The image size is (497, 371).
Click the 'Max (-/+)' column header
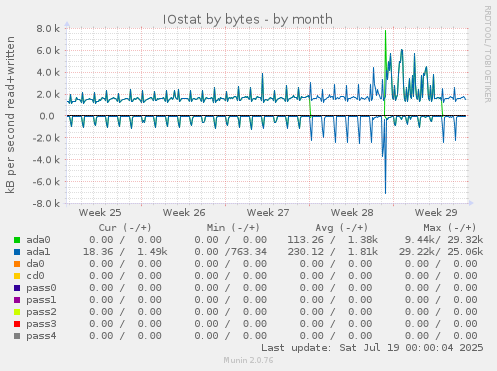tap(450, 228)
